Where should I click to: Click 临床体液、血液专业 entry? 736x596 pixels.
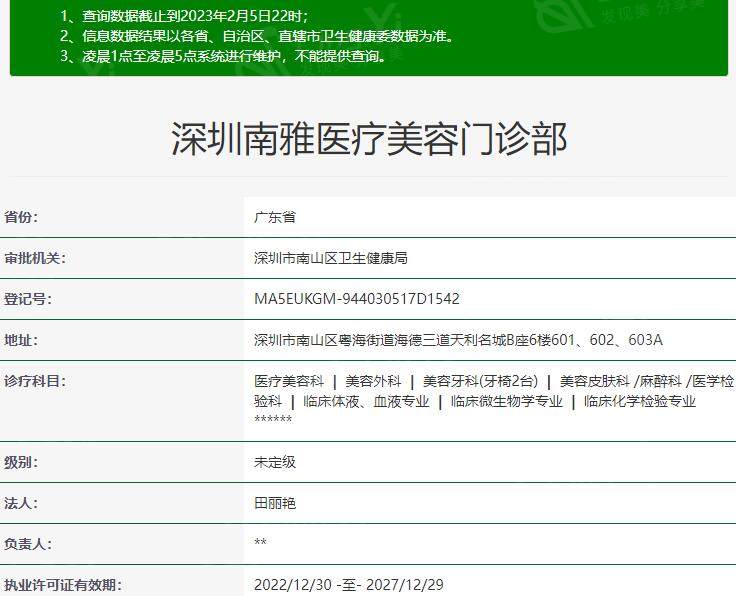click(367, 402)
